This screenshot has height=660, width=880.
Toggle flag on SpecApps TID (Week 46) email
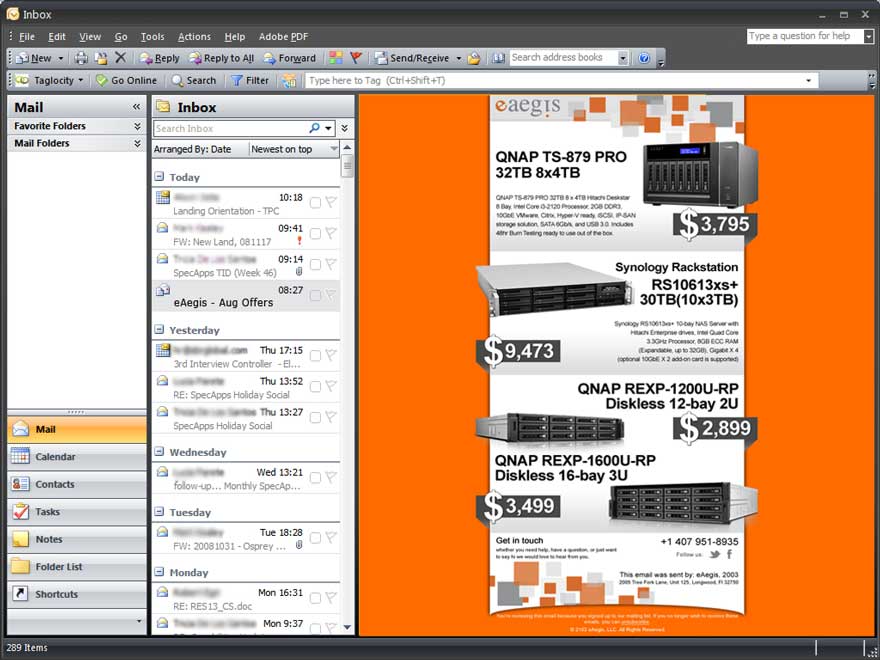[331, 264]
